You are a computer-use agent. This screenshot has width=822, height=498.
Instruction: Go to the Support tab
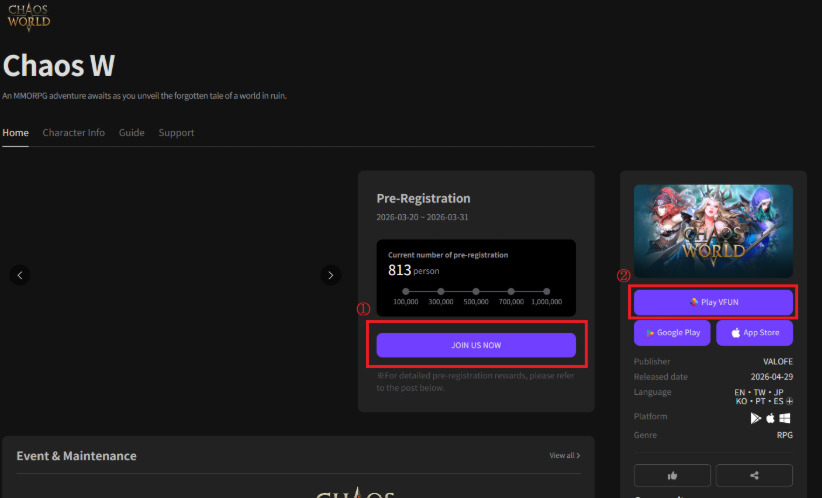[x=176, y=133]
